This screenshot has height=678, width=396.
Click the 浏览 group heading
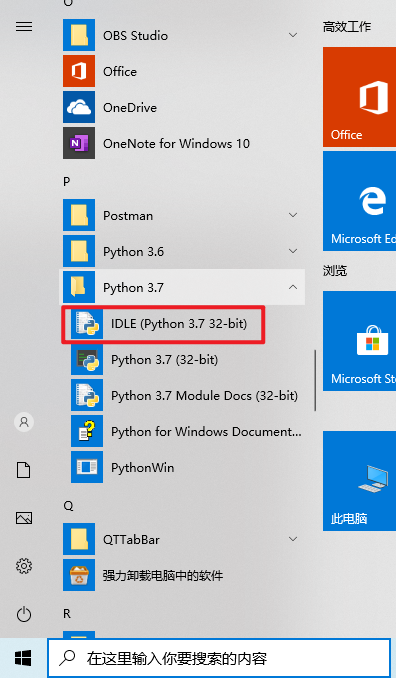coord(335,271)
